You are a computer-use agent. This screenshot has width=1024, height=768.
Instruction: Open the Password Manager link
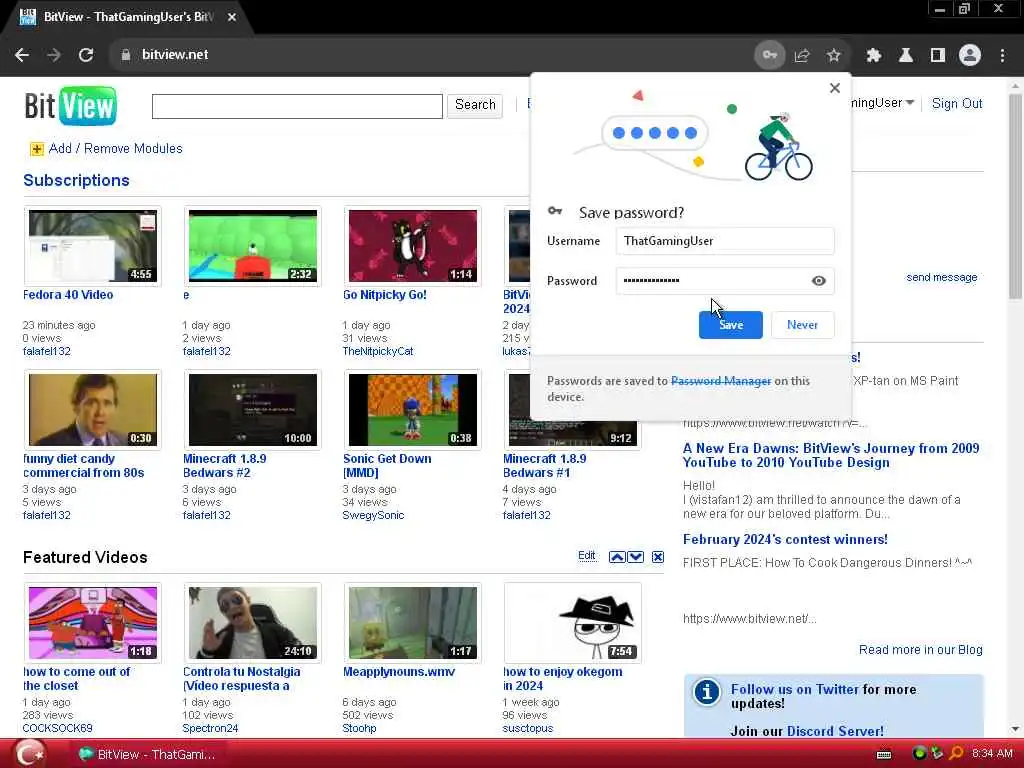pos(721,381)
